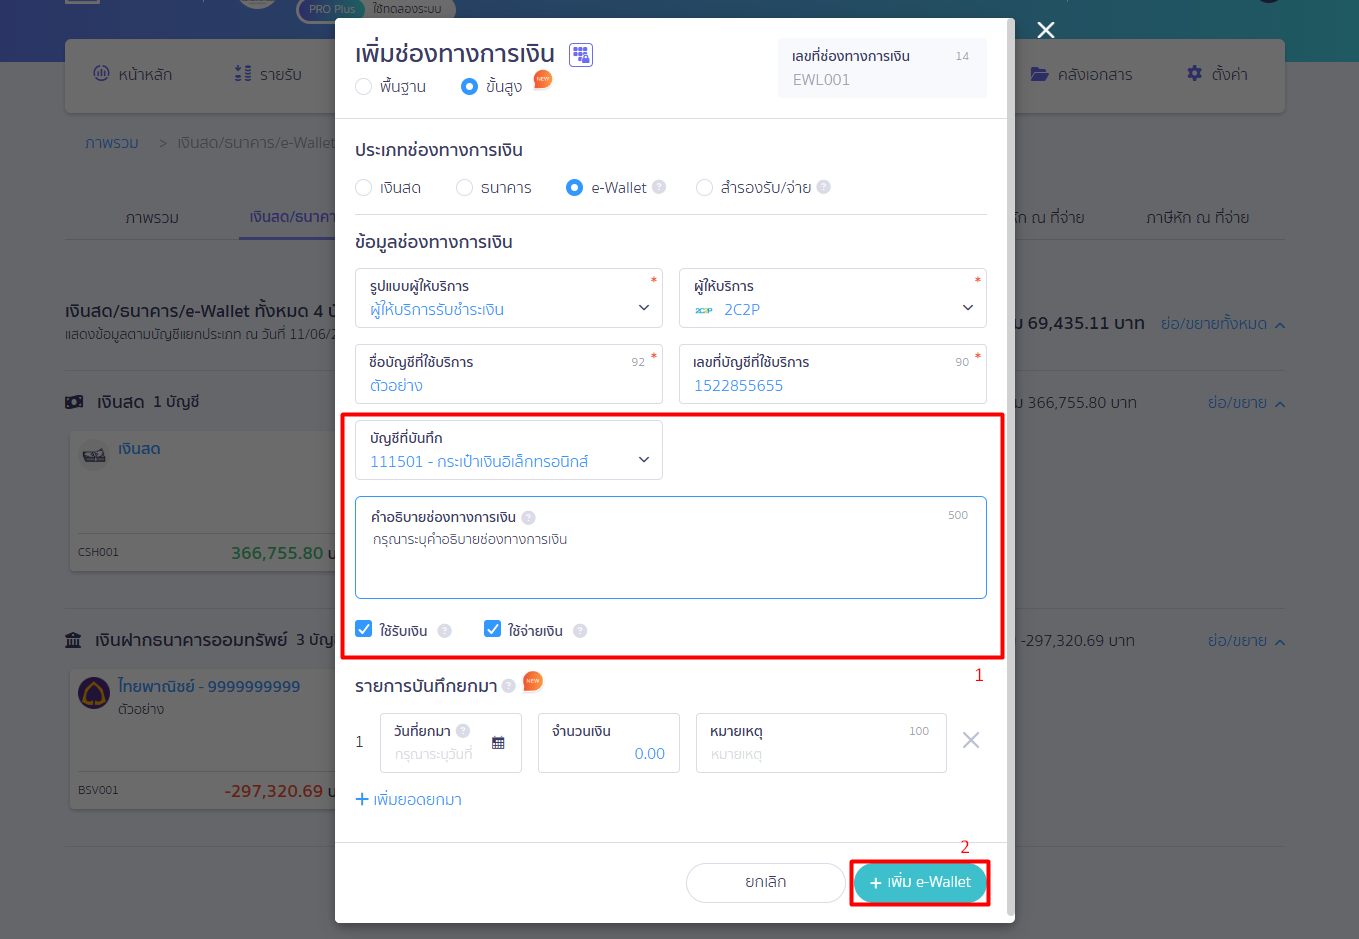The height and width of the screenshot is (939, 1359).
Task: Click the help icon beside คำอธิบายช่องทางการเงิน
Action: click(x=528, y=518)
